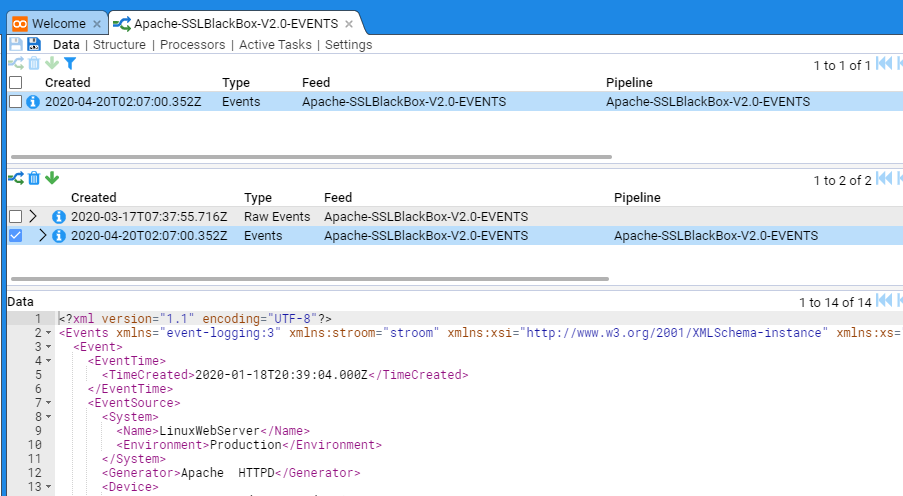The image size is (903, 496).
Task: Open the Processors tab
Action: coord(192,44)
